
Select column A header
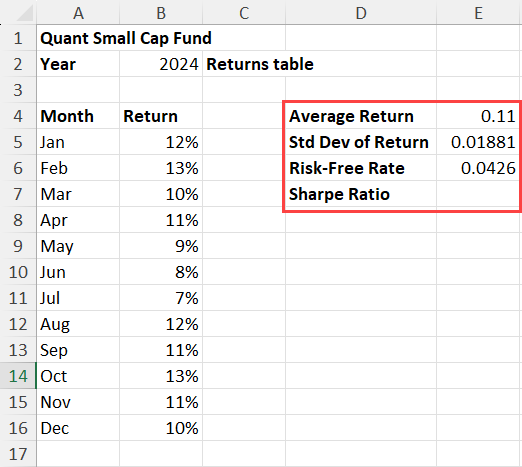click(78, 13)
